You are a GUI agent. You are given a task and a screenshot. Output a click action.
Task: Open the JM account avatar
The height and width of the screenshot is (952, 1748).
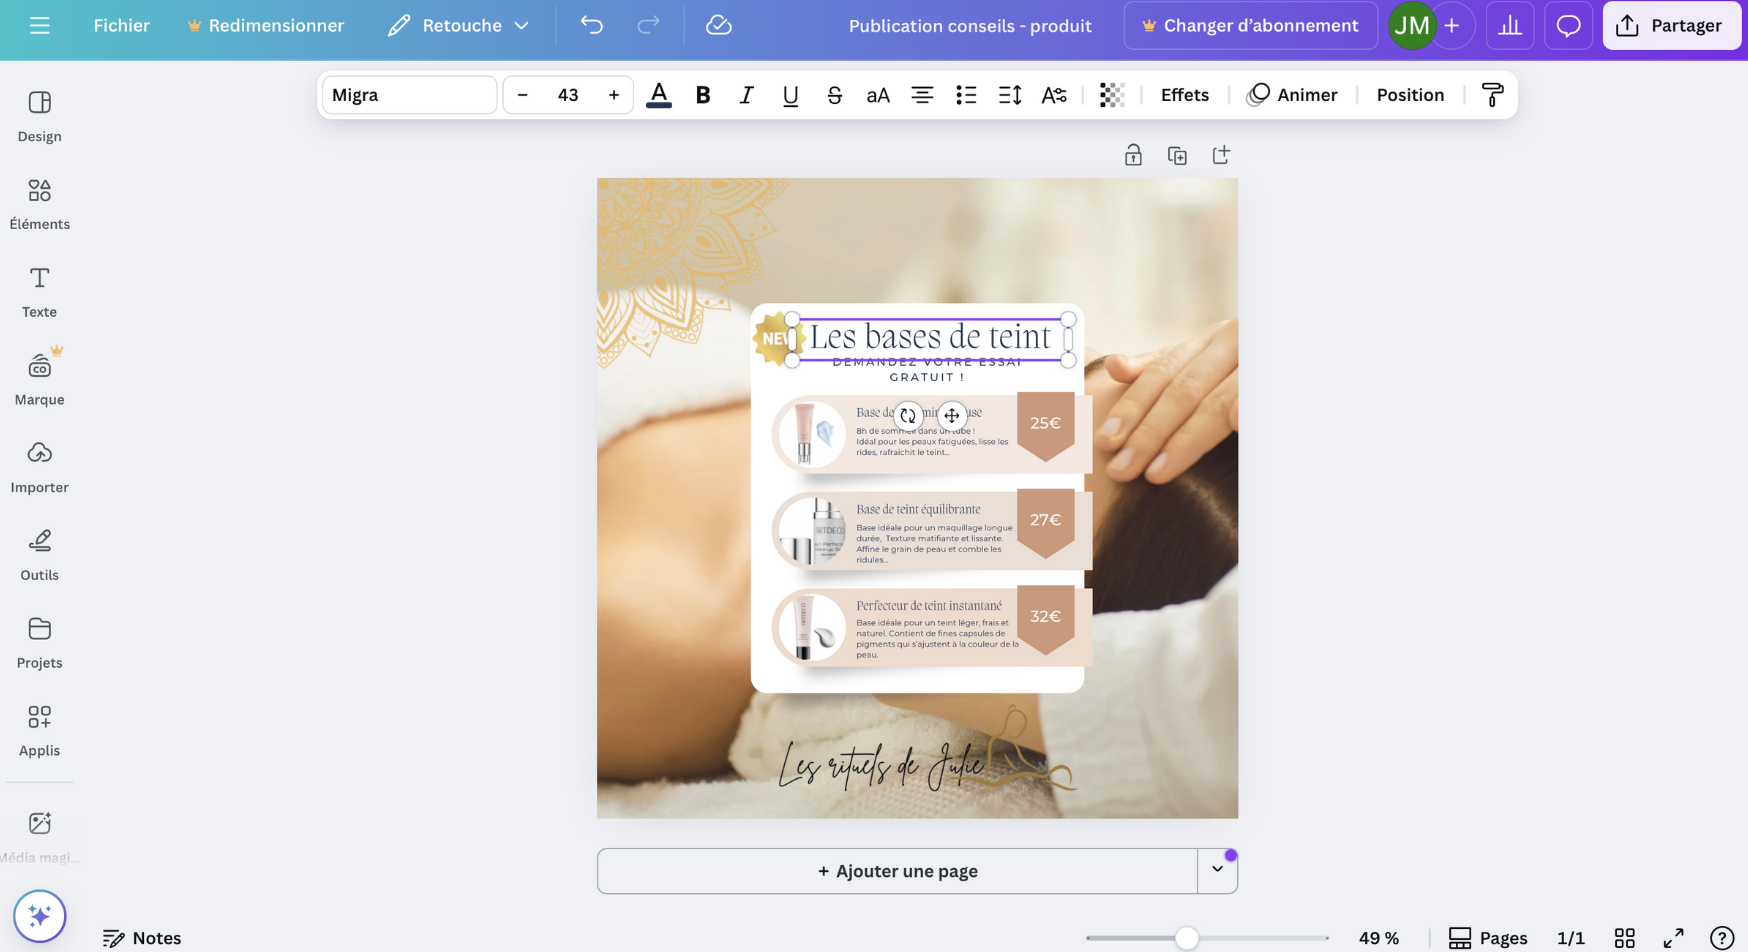[1411, 26]
